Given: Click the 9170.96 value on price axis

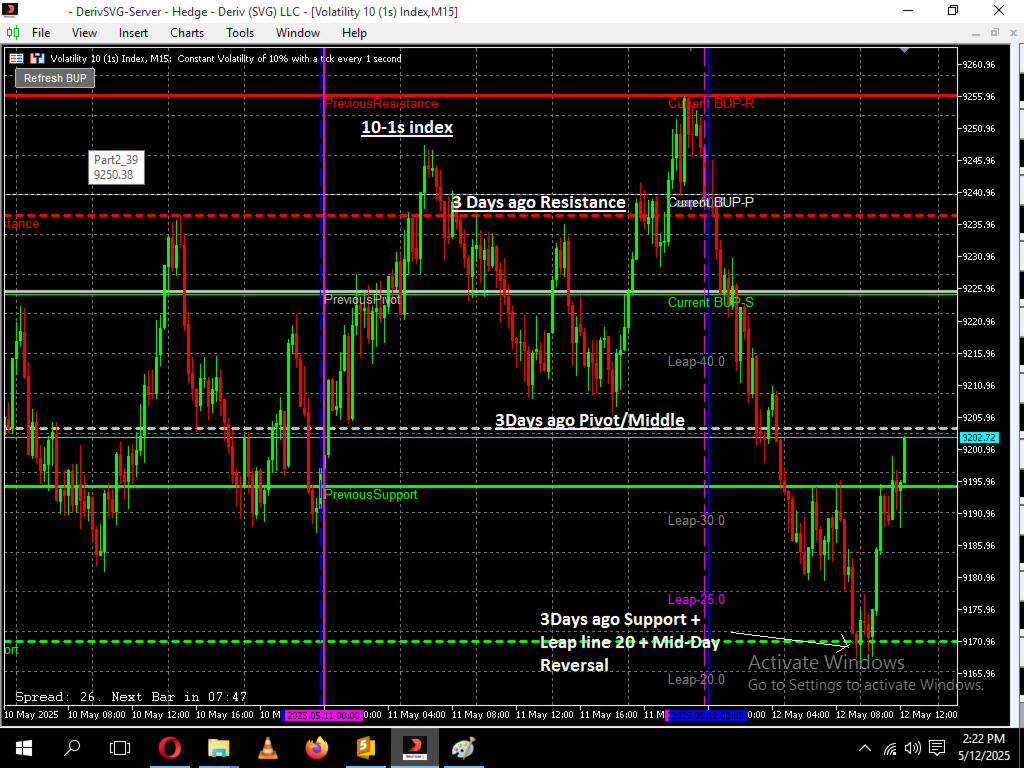Looking at the screenshot, I should 979,642.
